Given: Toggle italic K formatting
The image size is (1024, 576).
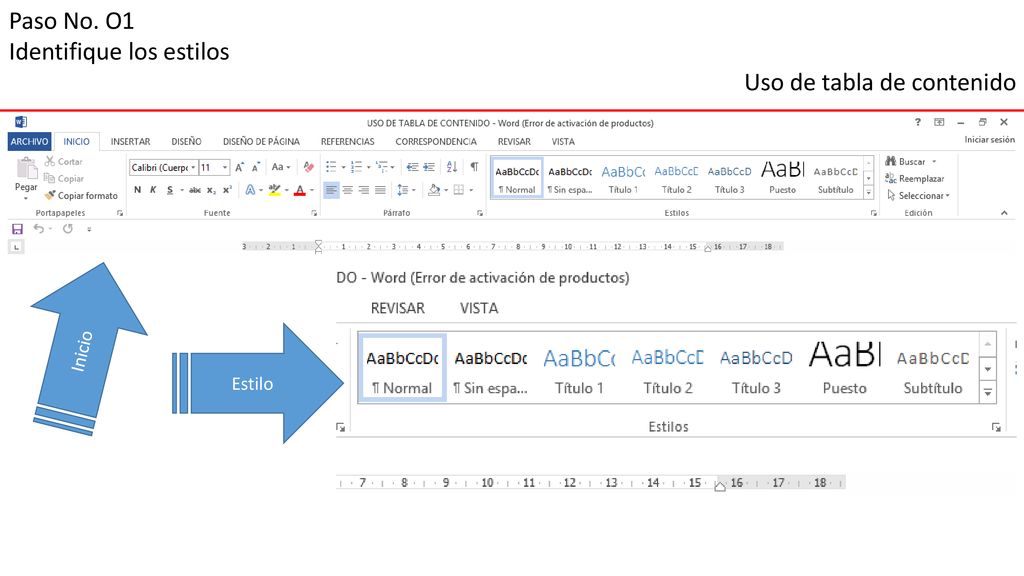Looking at the screenshot, I should [153, 190].
